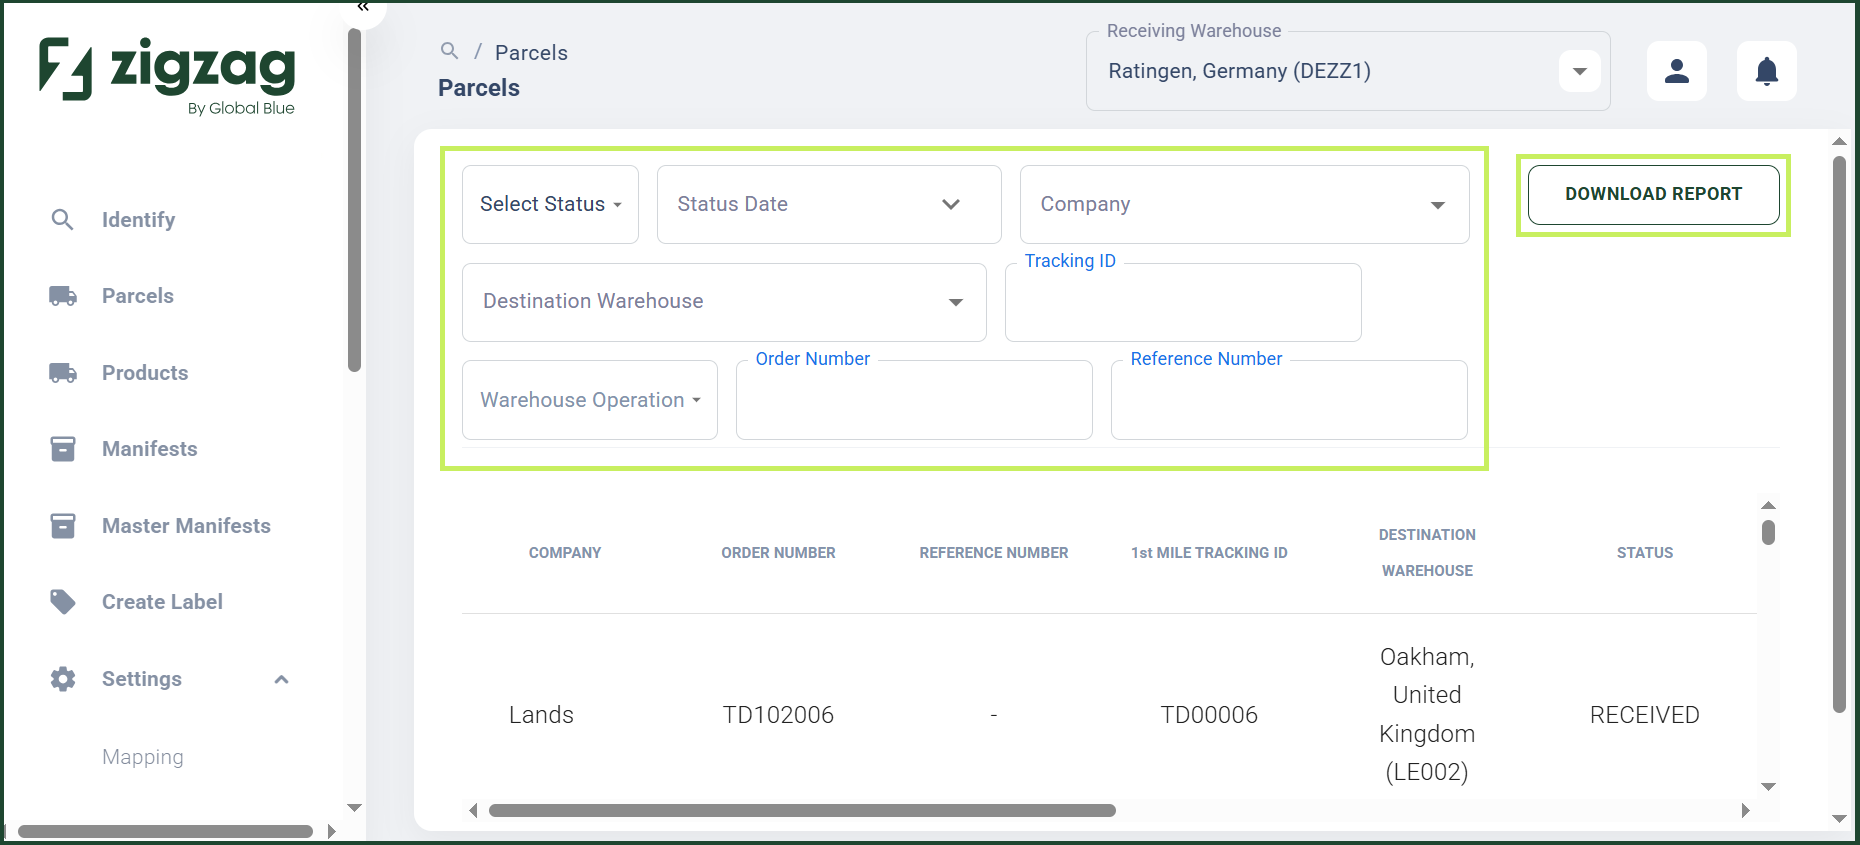Click the Ratingen, Germany (DEZZ1) warehouse value
Viewport: 1860px width, 845px height.
pos(1239,71)
